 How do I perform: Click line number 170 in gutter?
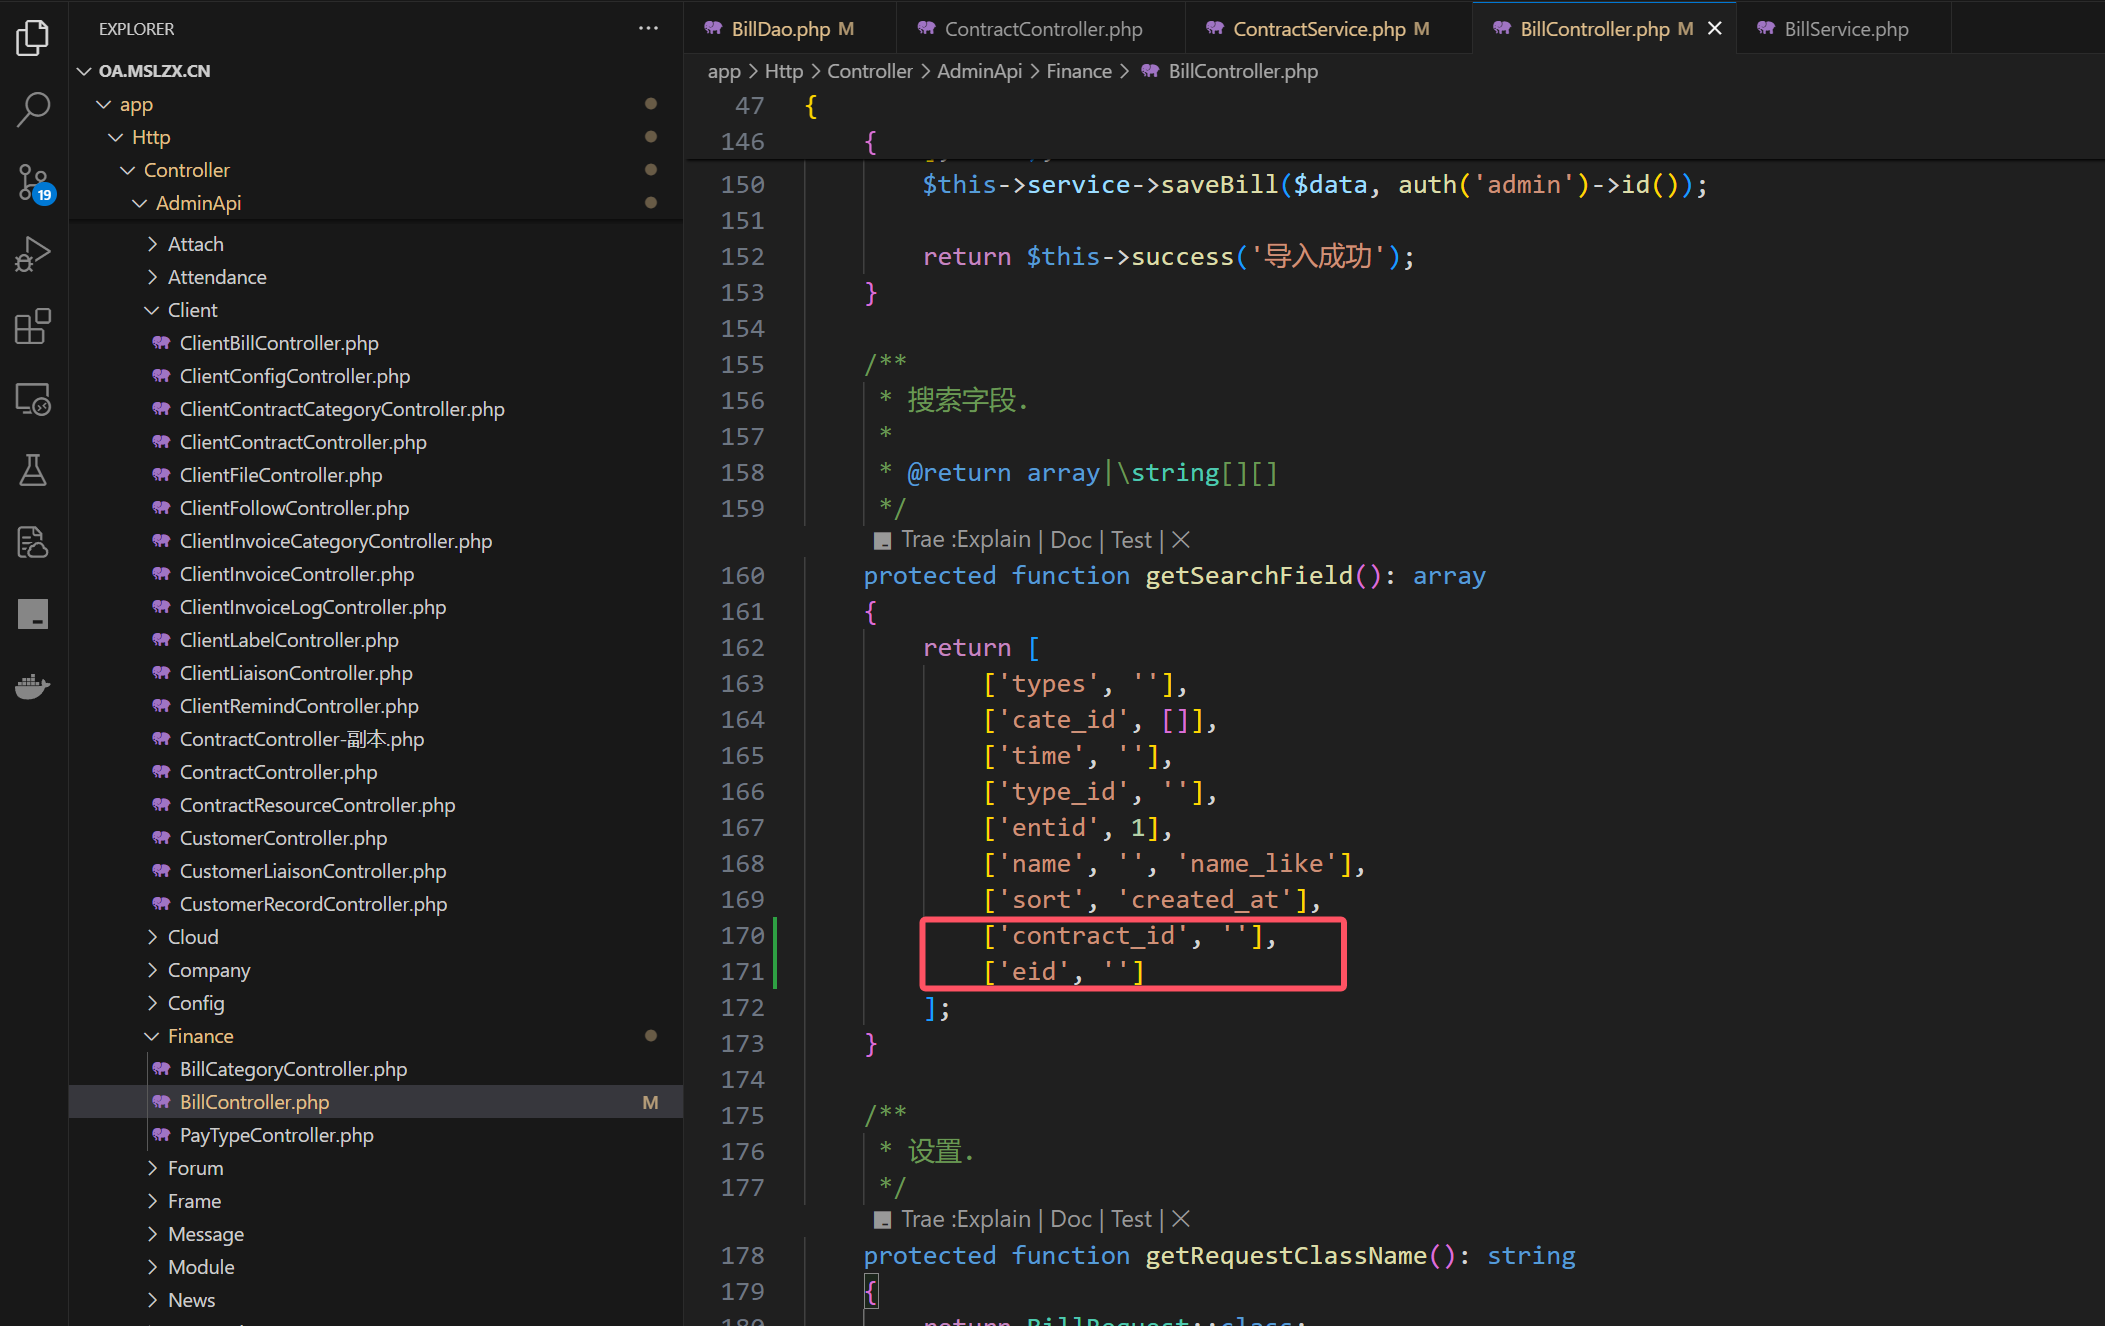click(x=743, y=936)
